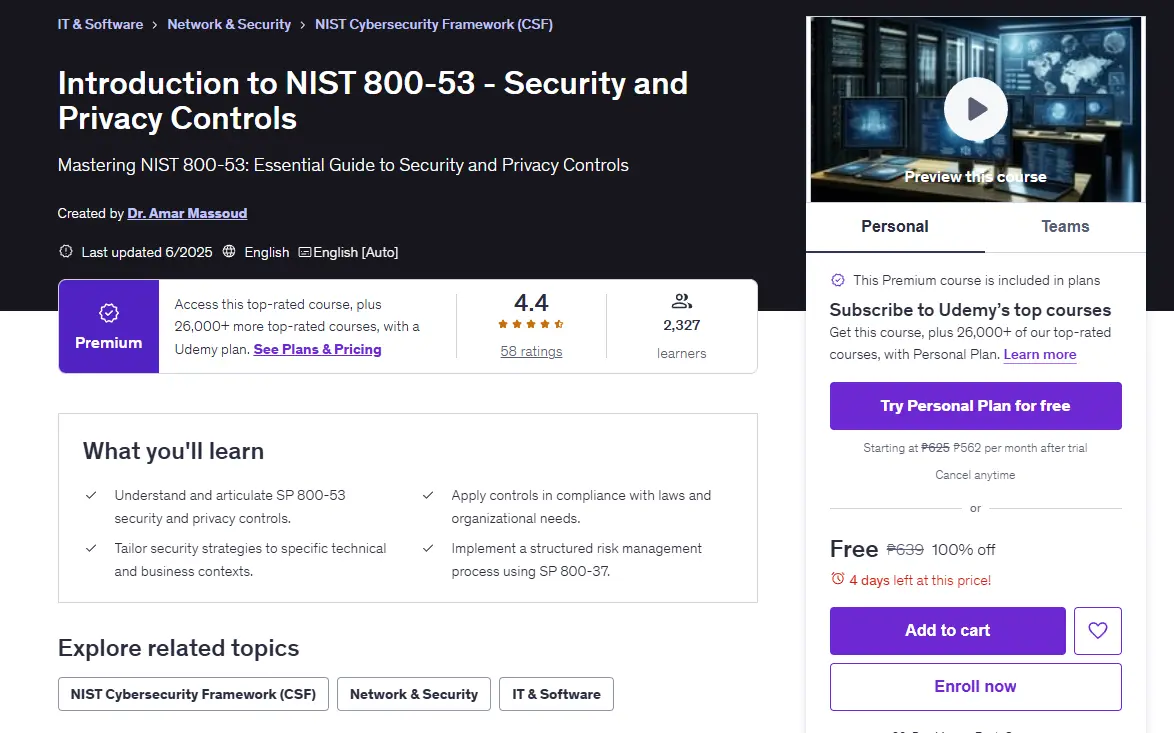Click the alarm clock icon by days left

point(837,579)
